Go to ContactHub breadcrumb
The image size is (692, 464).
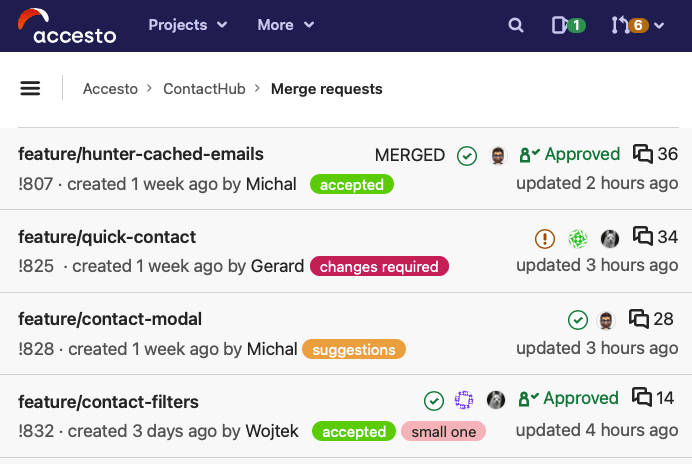click(x=204, y=89)
